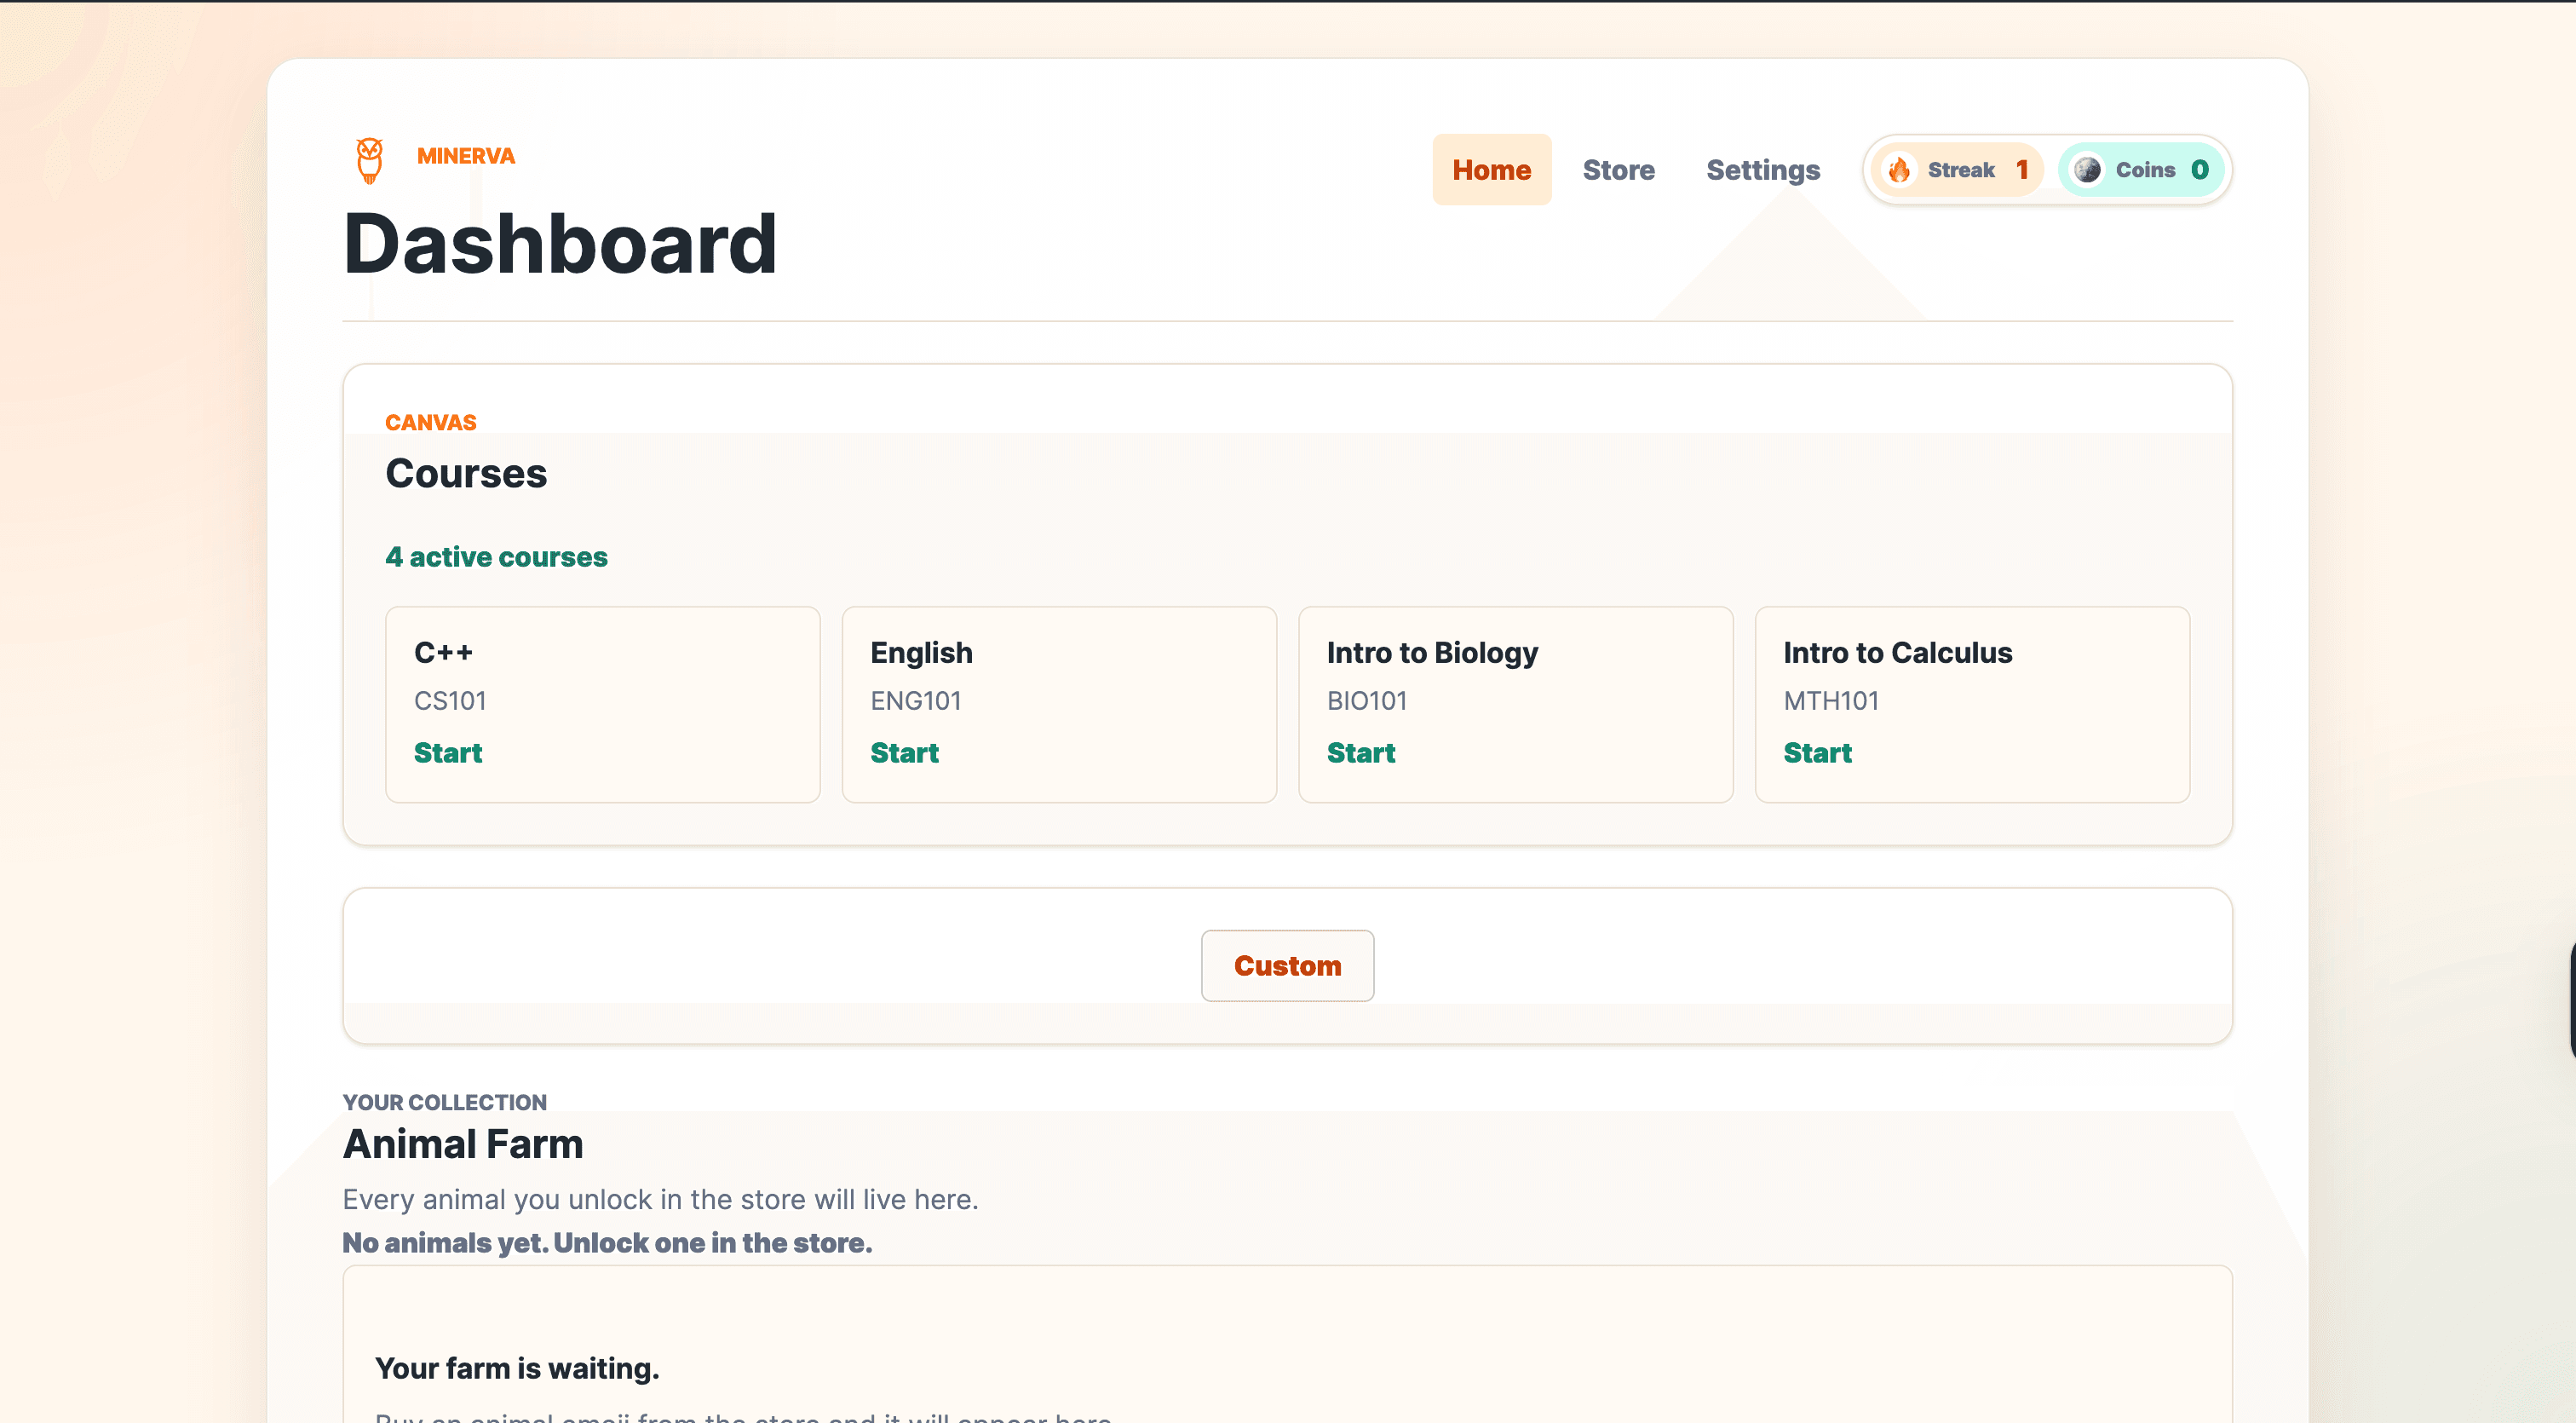Open the Home tab
The image size is (2576, 1423).
1491,170
